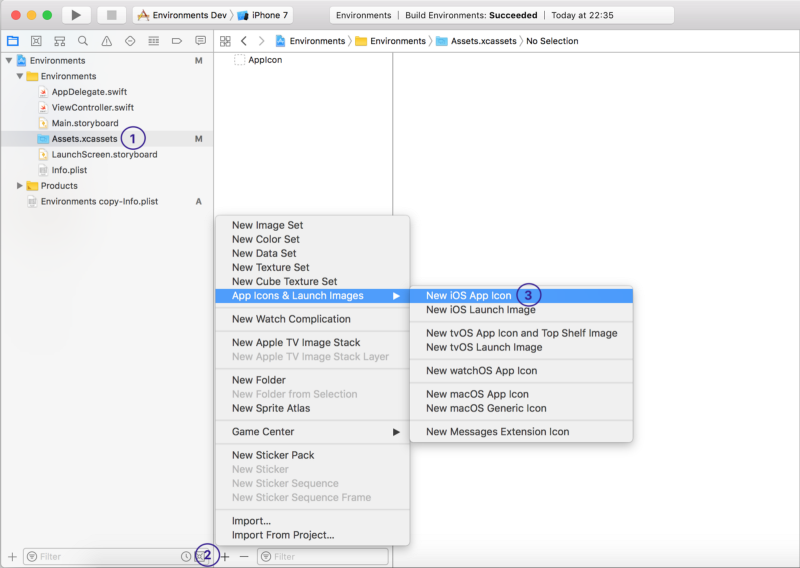The image size is (800, 568).
Task: Choose New Watch Complication
Action: (312, 319)
